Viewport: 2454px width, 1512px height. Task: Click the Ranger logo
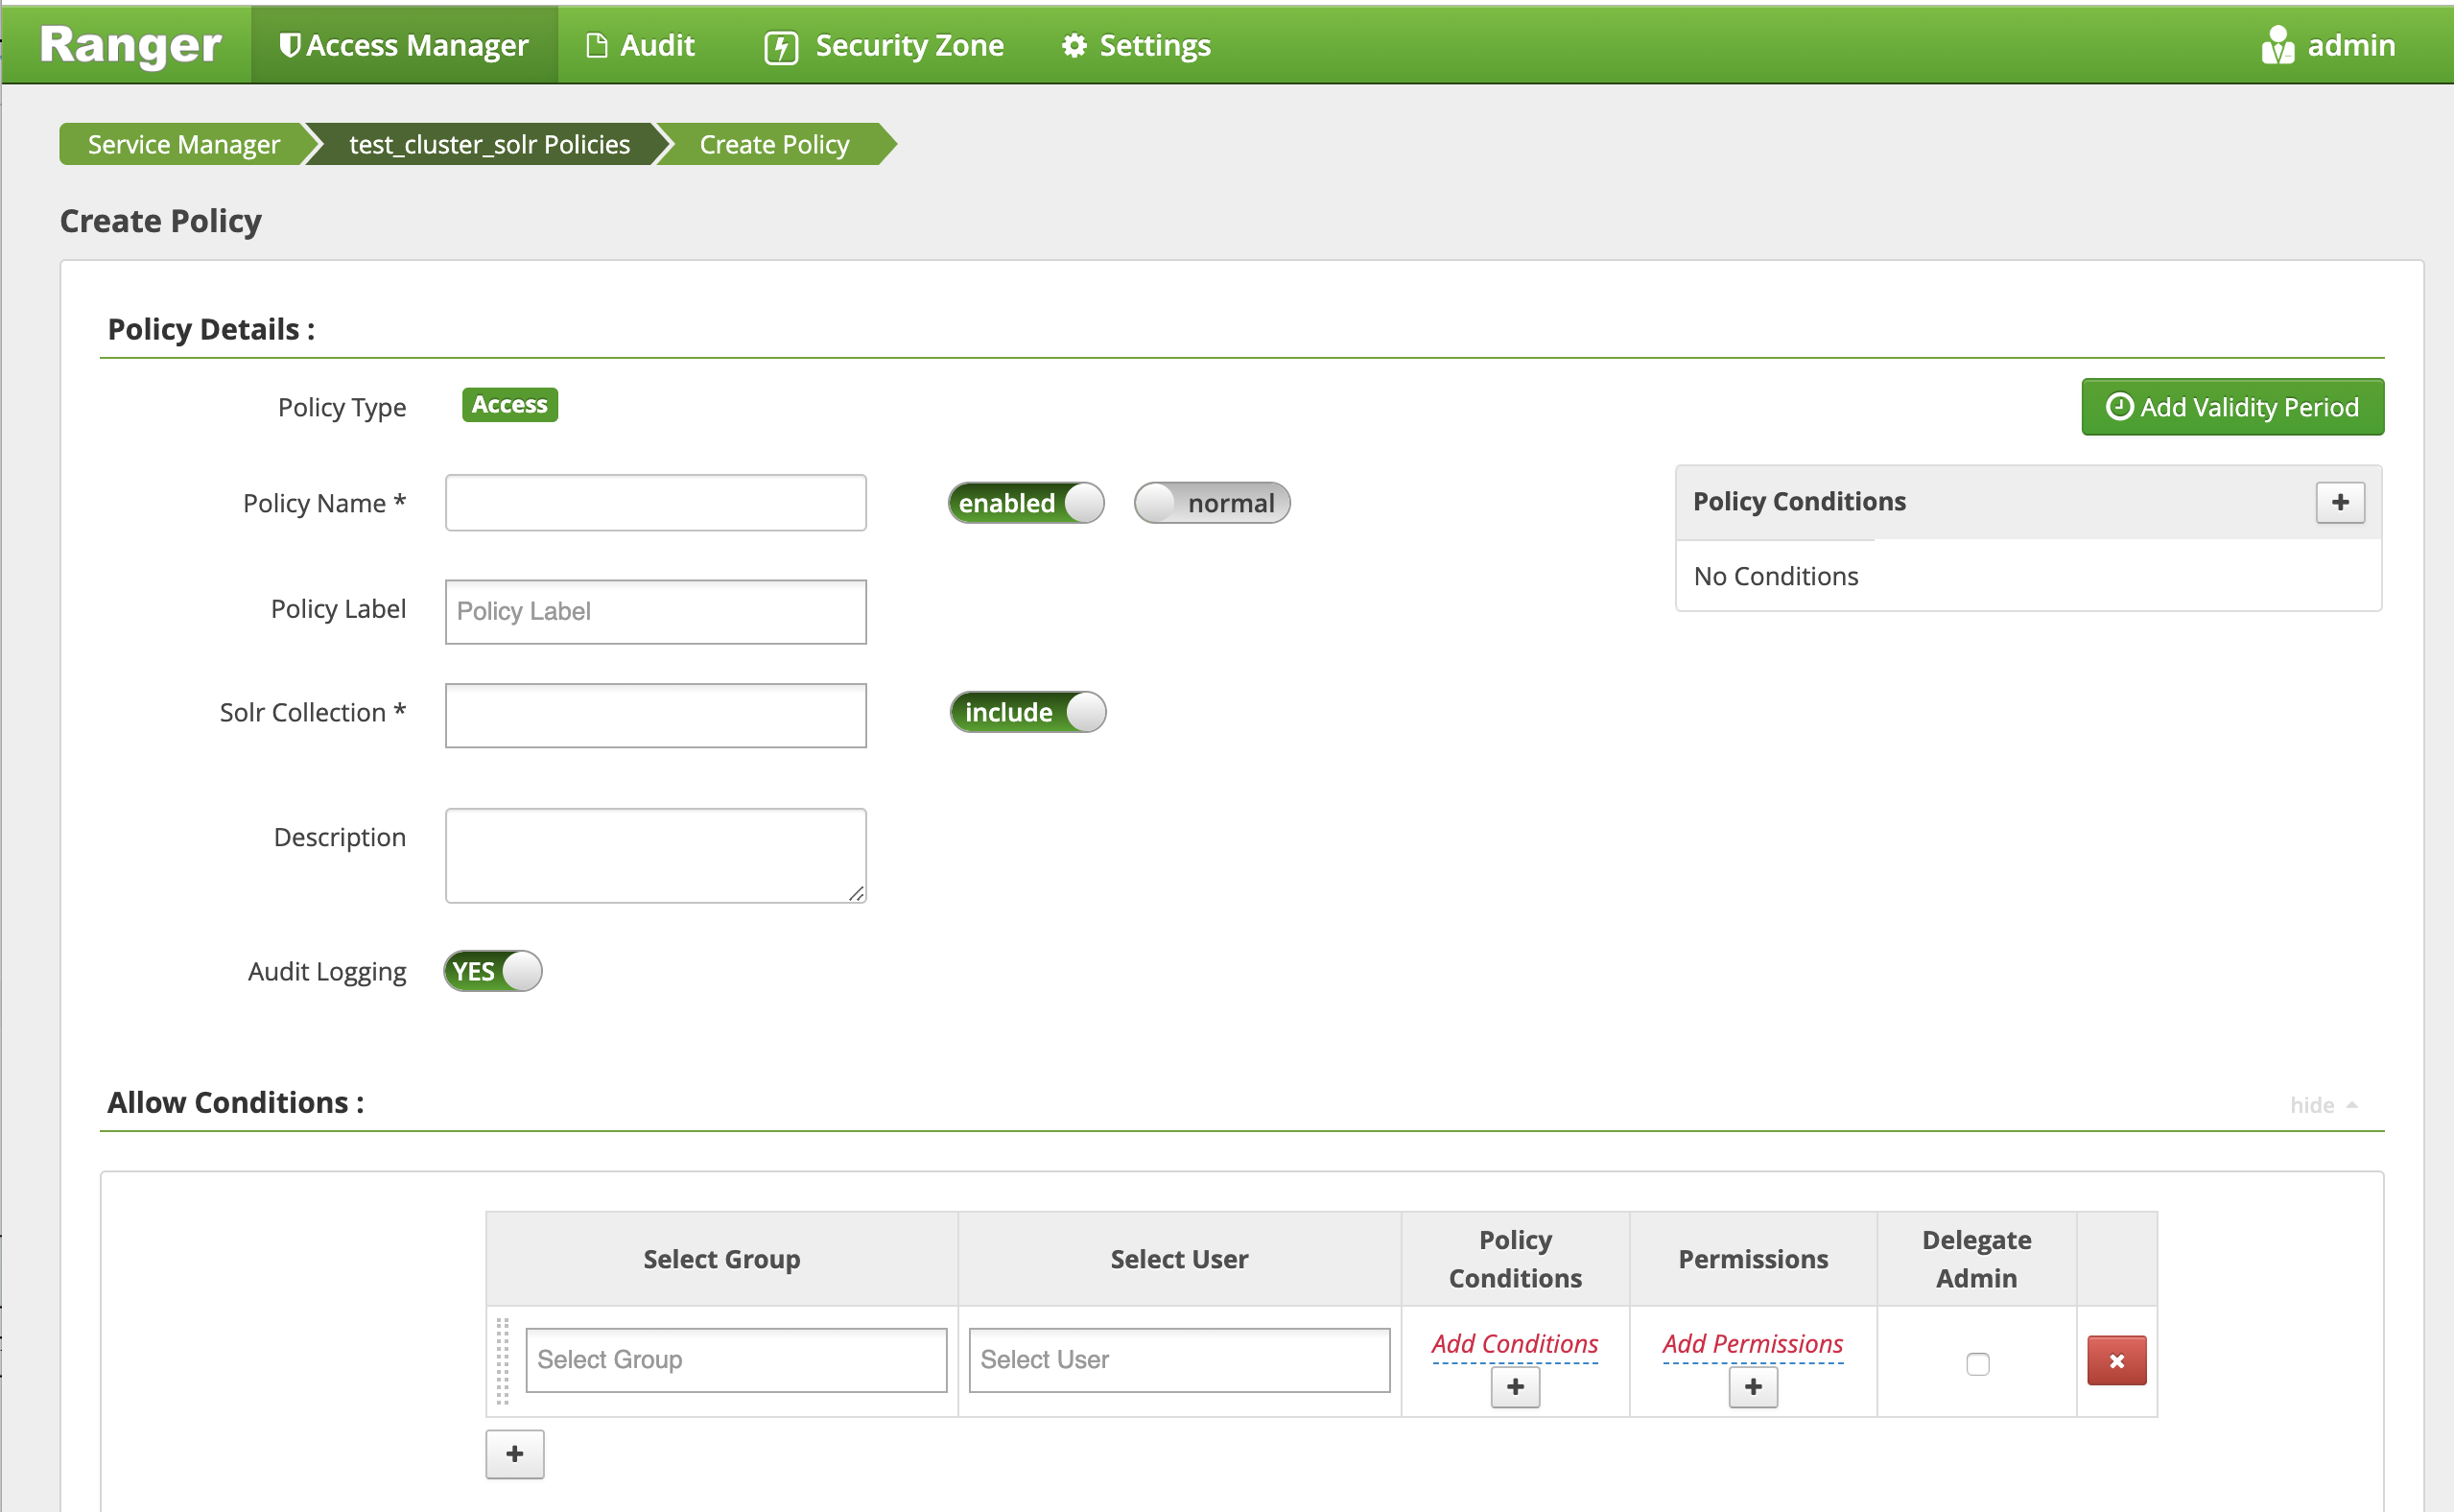tap(130, 45)
